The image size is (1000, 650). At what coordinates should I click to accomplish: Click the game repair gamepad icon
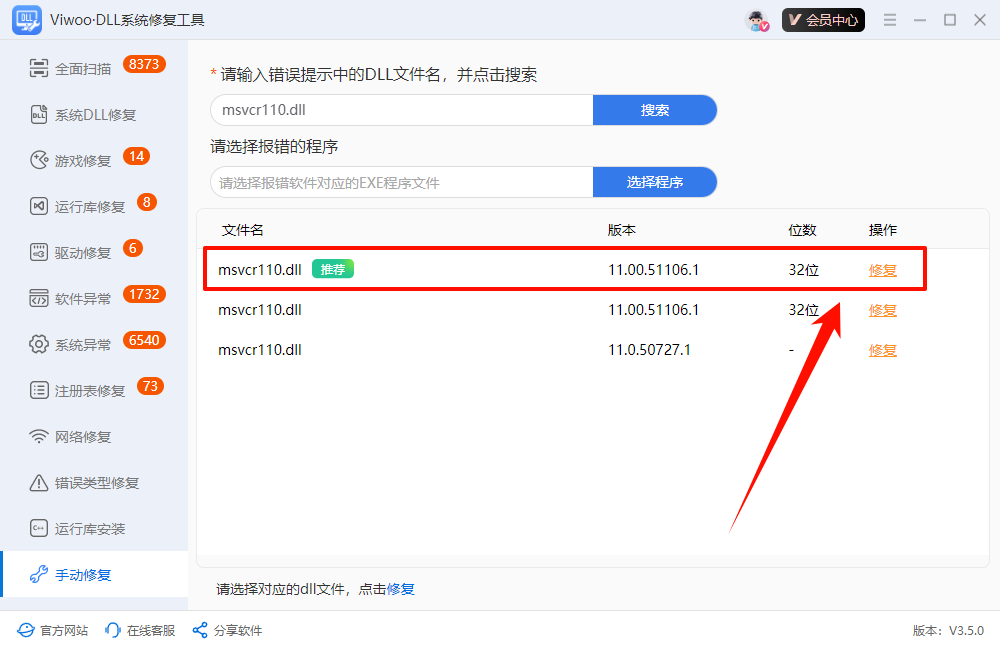[x=39, y=161]
